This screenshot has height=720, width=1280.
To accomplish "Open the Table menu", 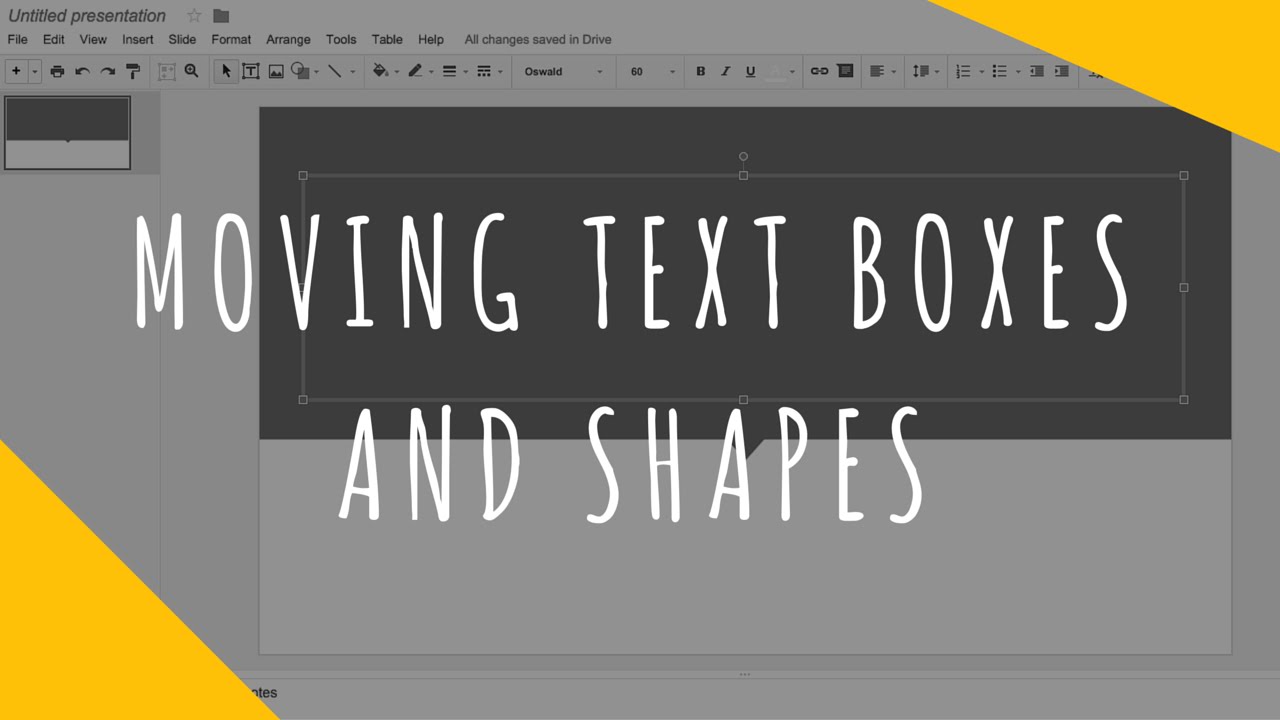I will (387, 39).
